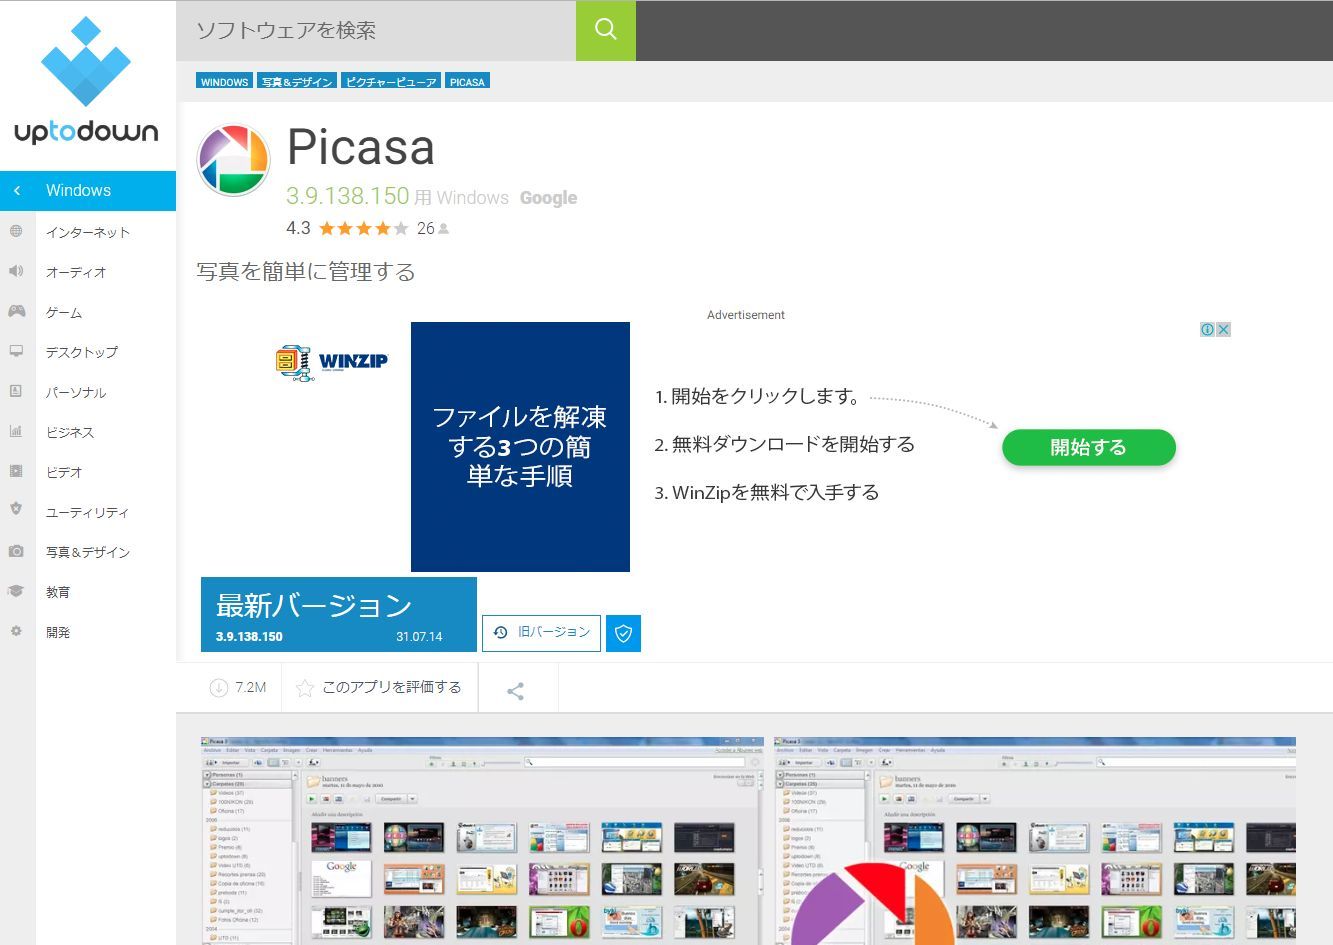Click the オーディオ speaker icon
The height and width of the screenshot is (945, 1333).
16,271
